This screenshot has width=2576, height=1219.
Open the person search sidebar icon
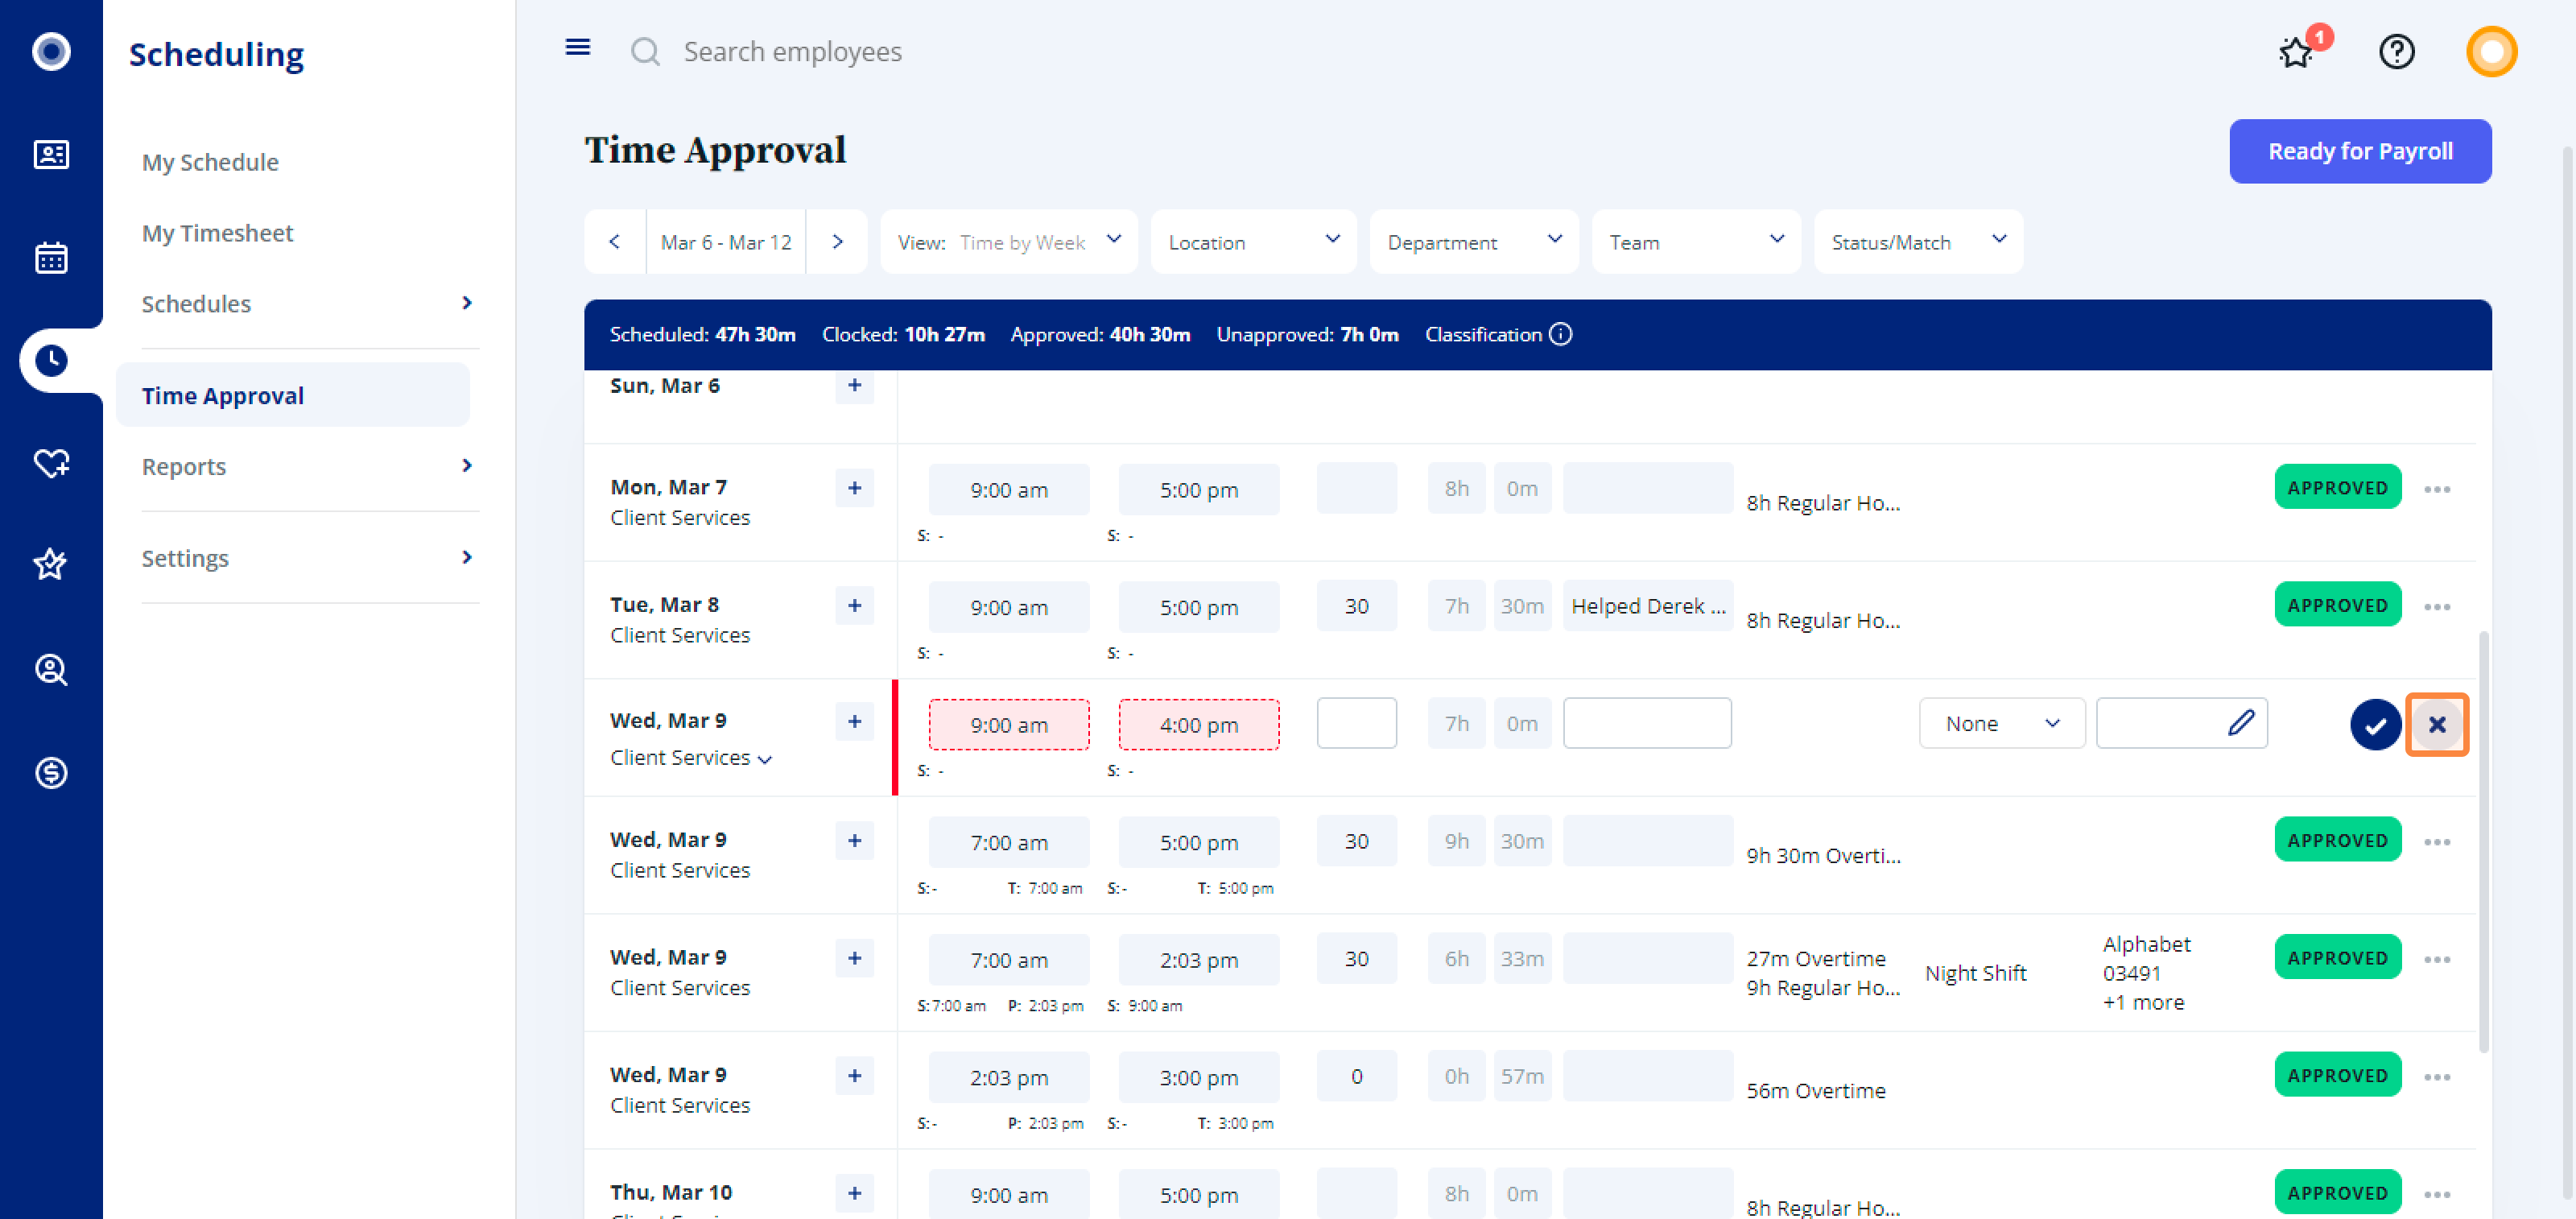click(51, 669)
